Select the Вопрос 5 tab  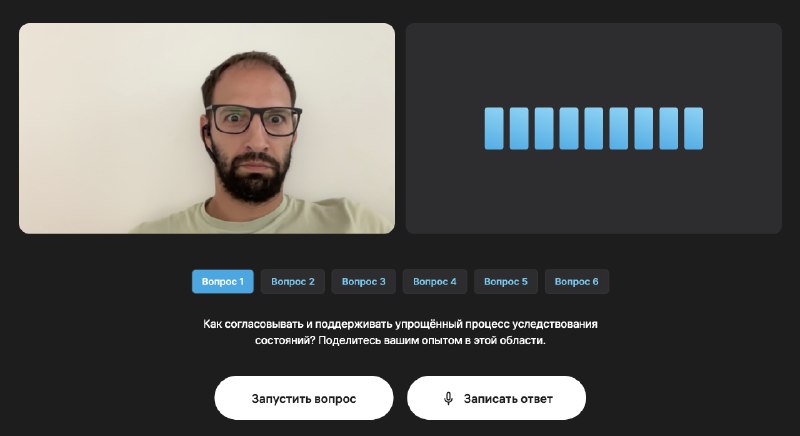pos(506,281)
